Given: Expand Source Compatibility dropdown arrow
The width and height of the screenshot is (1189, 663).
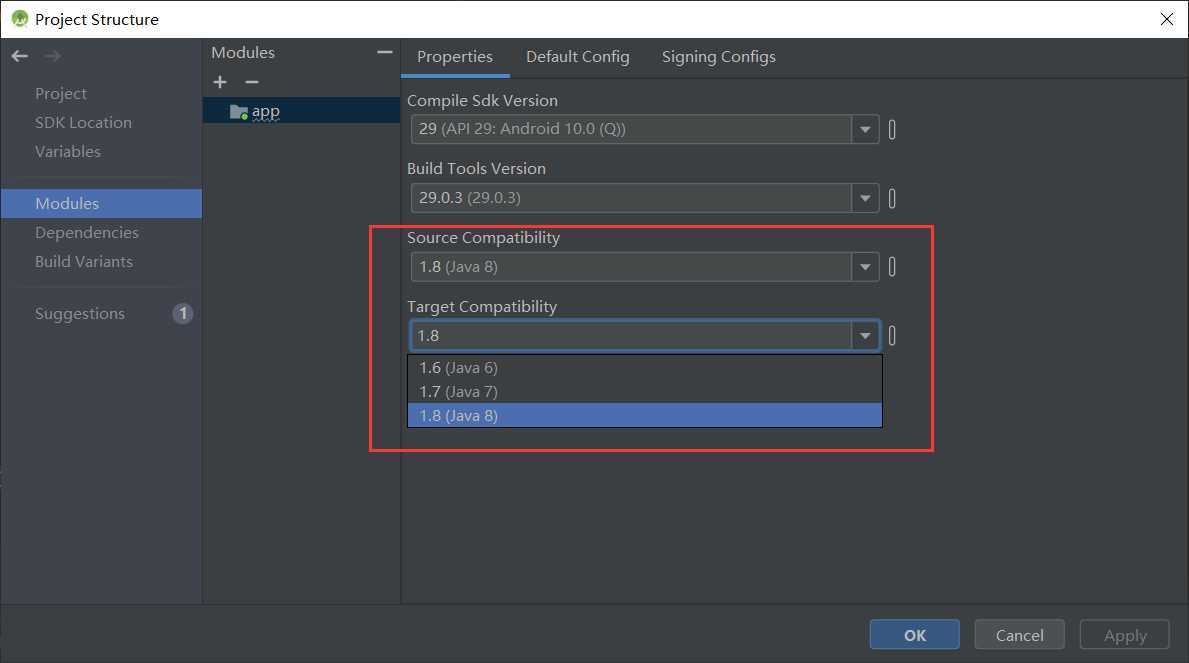Looking at the screenshot, I should 864,267.
